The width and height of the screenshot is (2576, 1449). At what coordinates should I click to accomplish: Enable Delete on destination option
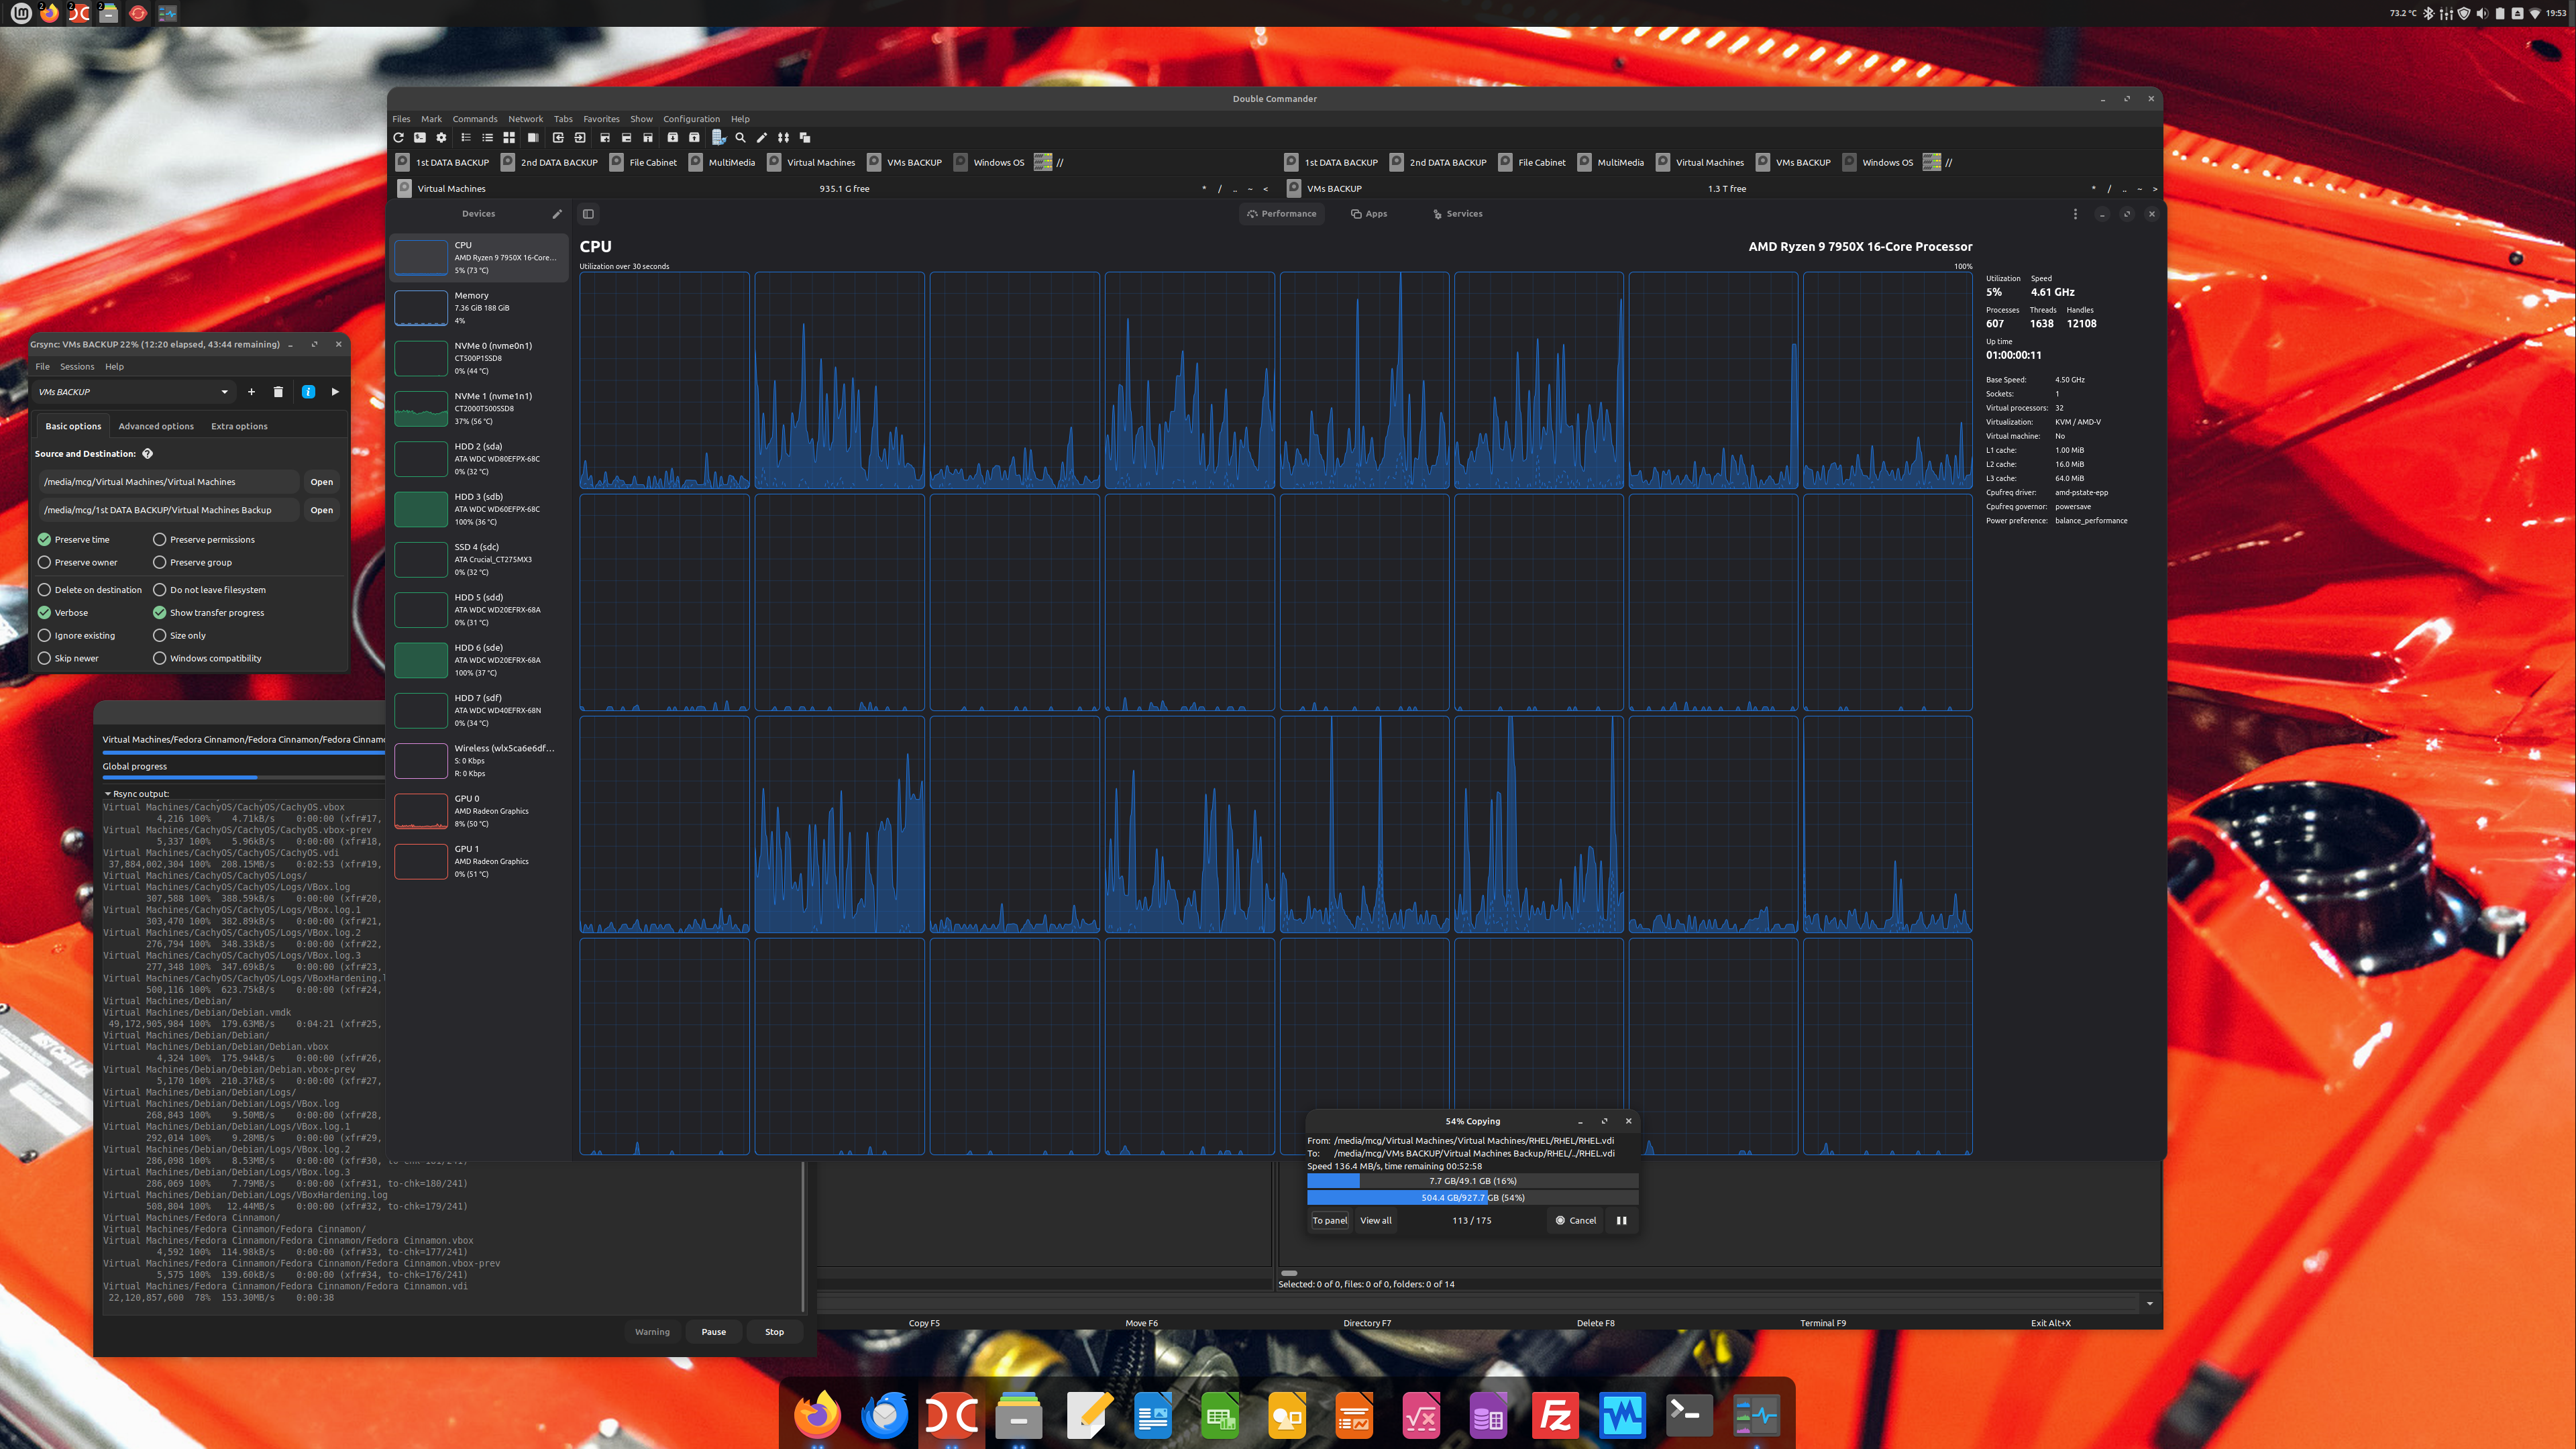(x=44, y=590)
